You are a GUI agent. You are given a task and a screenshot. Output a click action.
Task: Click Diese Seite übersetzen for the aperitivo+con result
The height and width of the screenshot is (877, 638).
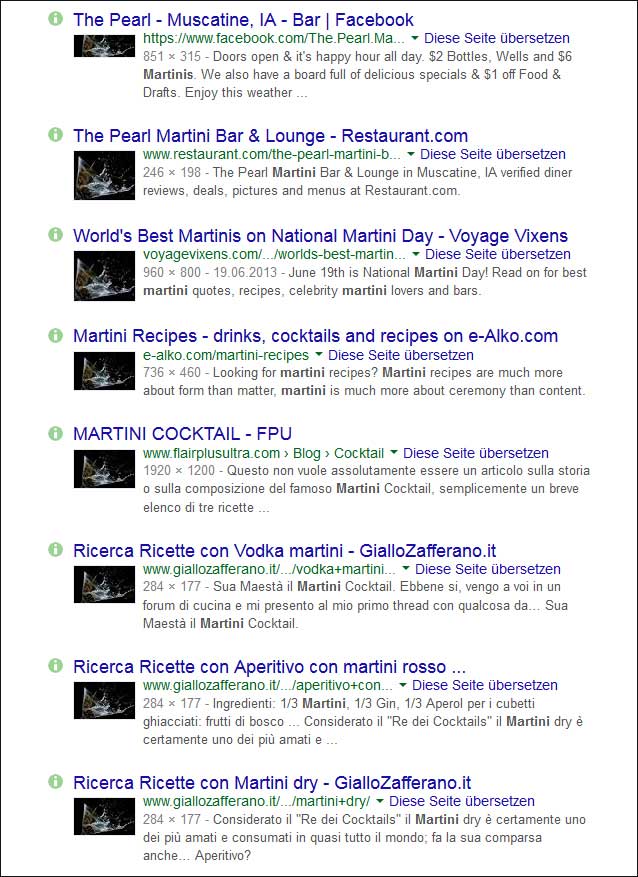tap(485, 685)
